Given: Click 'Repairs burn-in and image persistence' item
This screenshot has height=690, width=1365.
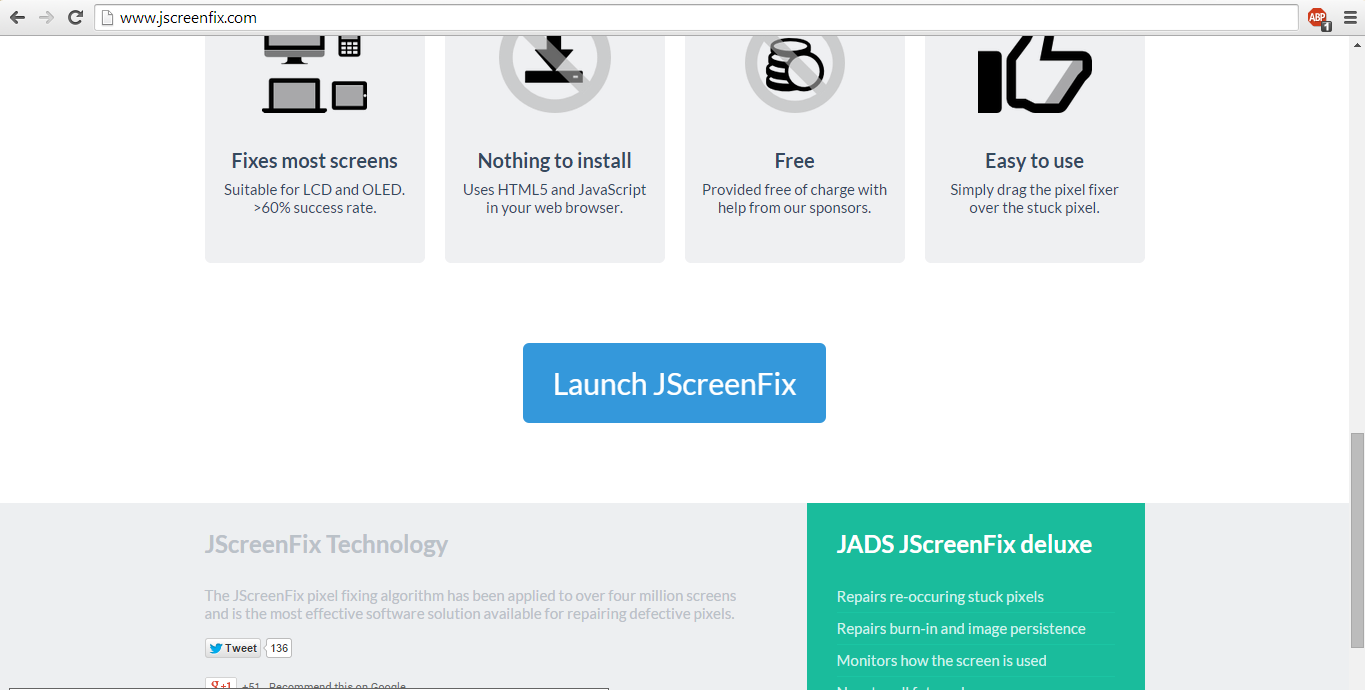Looking at the screenshot, I should (x=961, y=629).
